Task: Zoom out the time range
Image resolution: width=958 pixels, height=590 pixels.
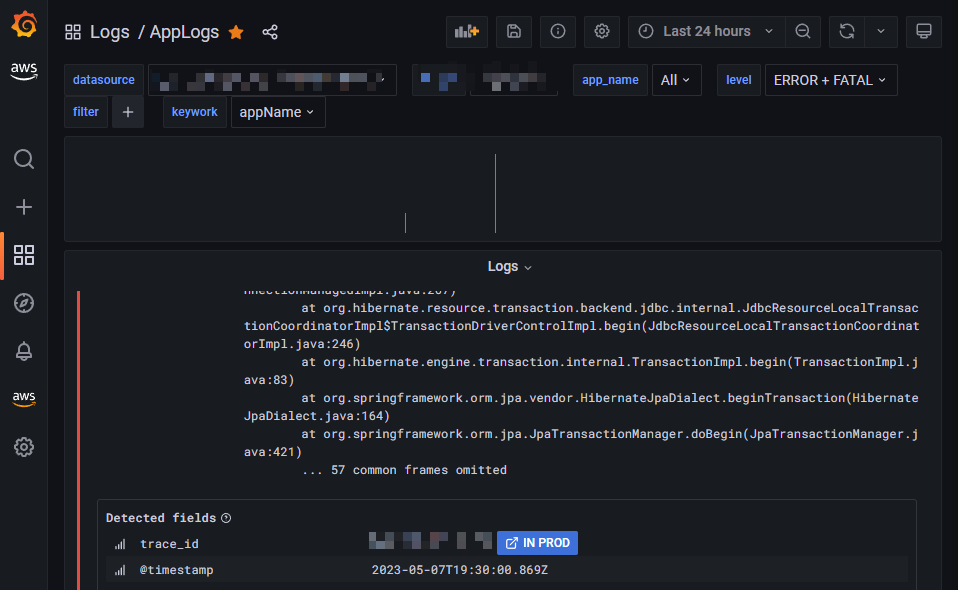Action: [803, 31]
